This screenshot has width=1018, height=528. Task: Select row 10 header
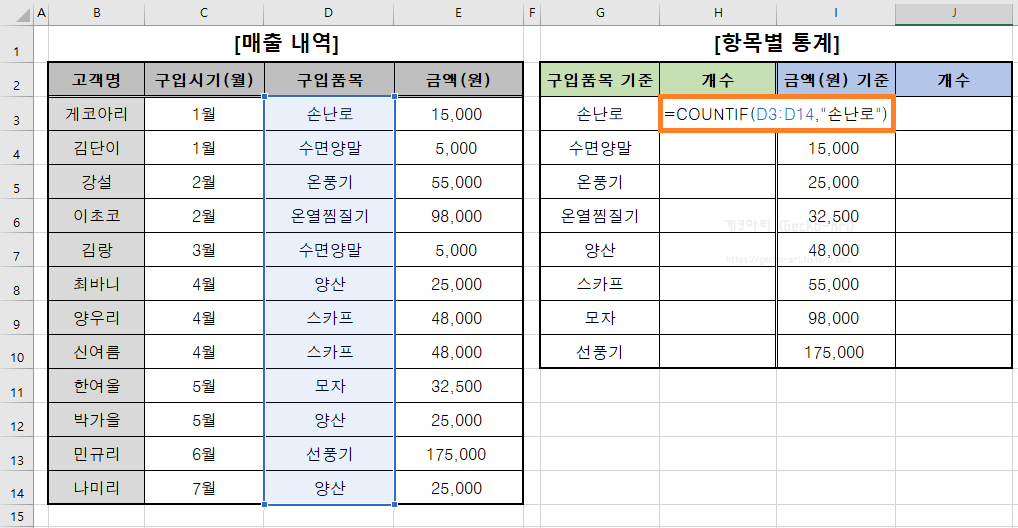[16, 352]
